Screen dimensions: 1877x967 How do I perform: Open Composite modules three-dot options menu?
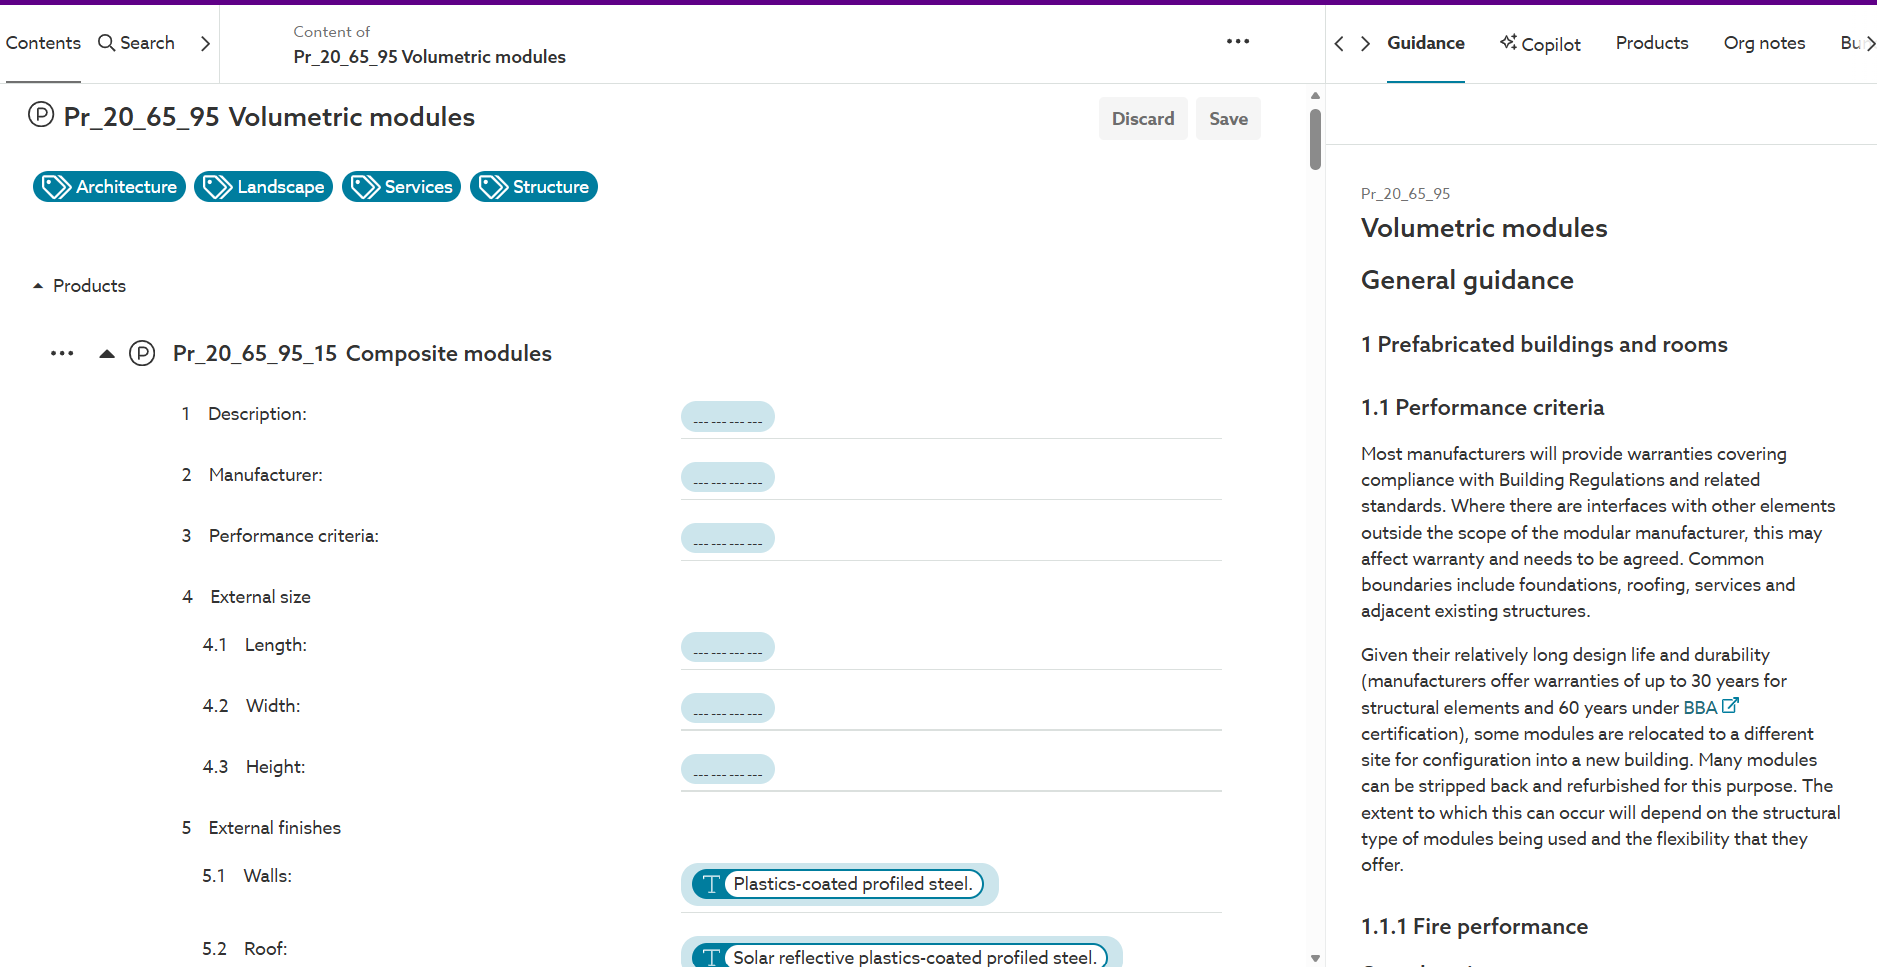[62, 354]
